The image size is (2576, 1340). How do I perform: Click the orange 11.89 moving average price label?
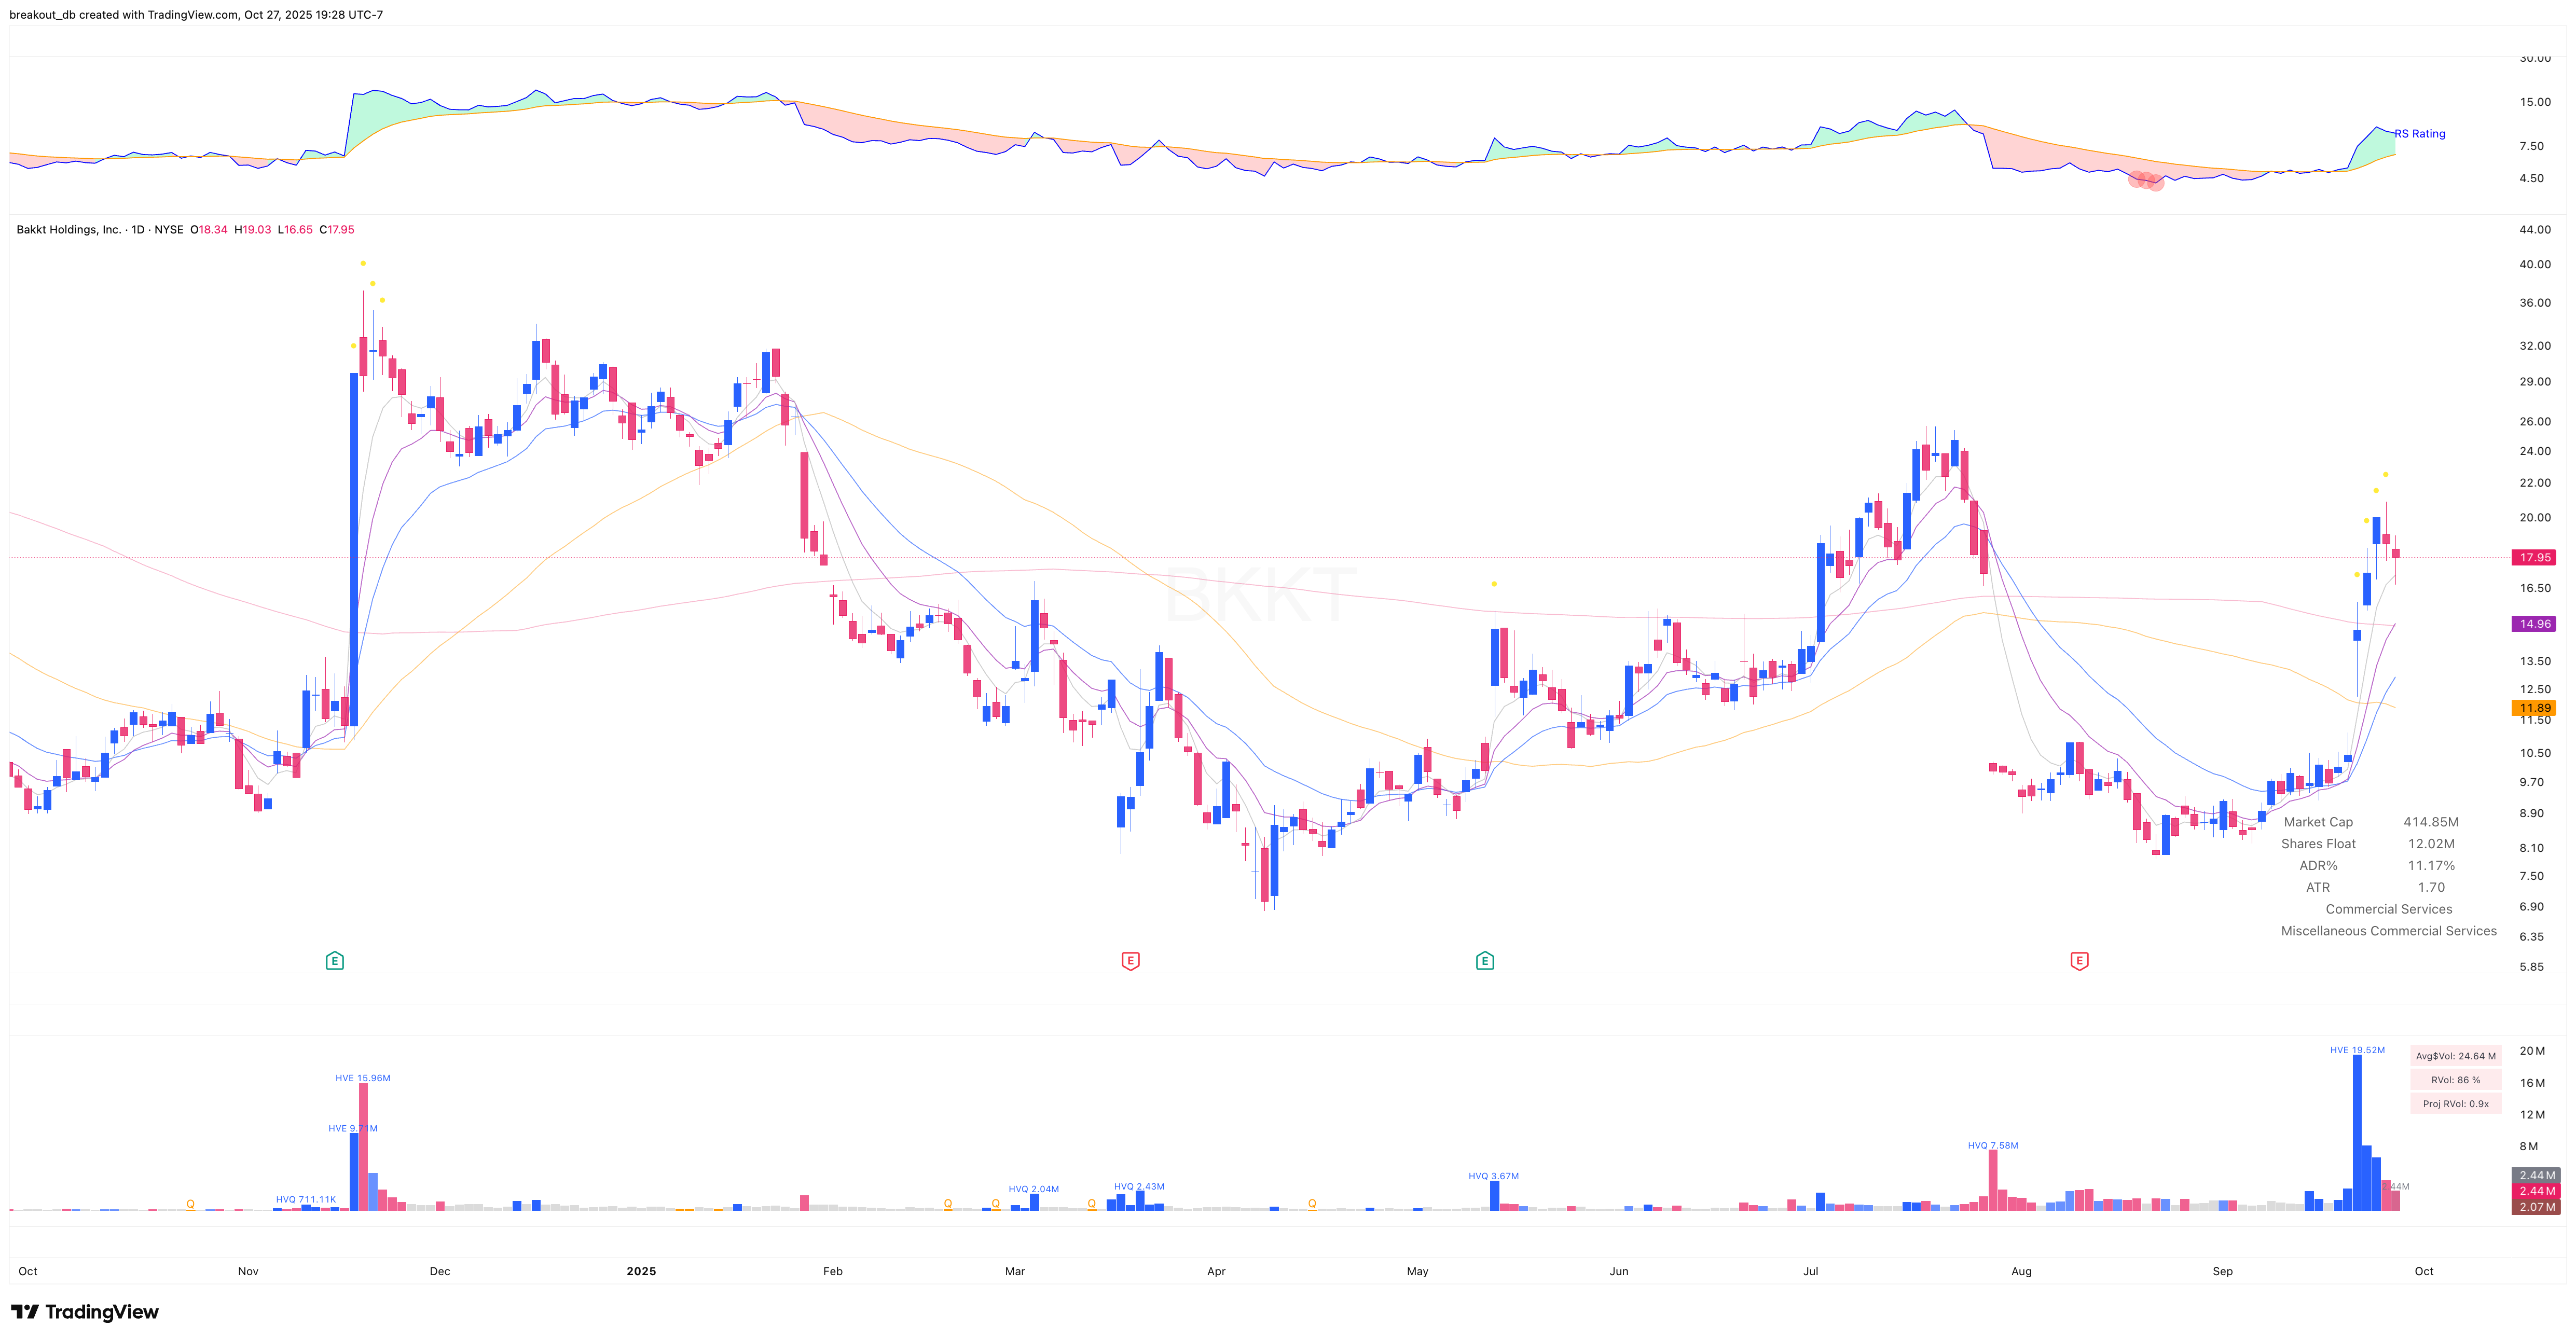[2533, 707]
